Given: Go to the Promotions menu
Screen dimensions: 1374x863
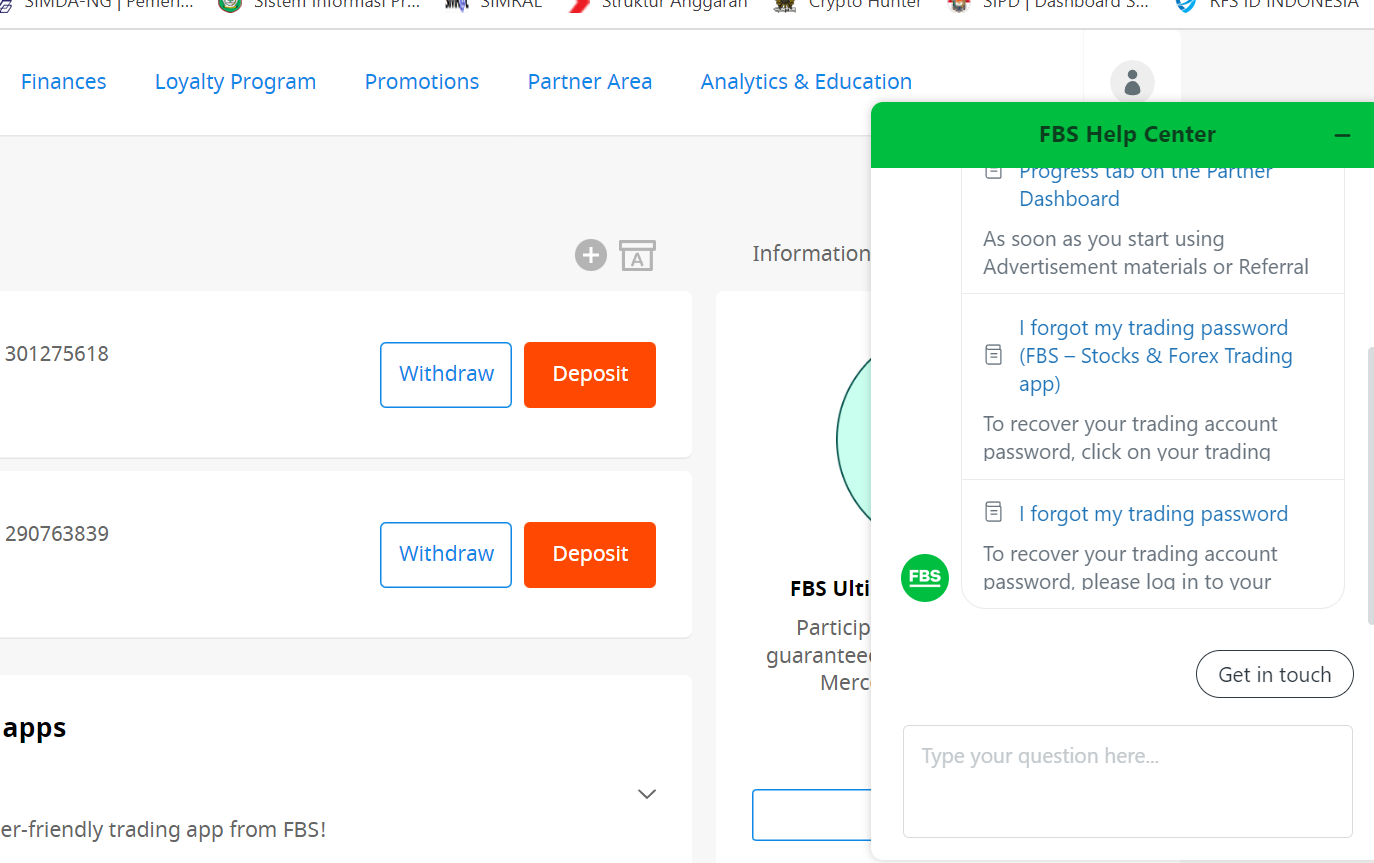Looking at the screenshot, I should click(x=421, y=82).
